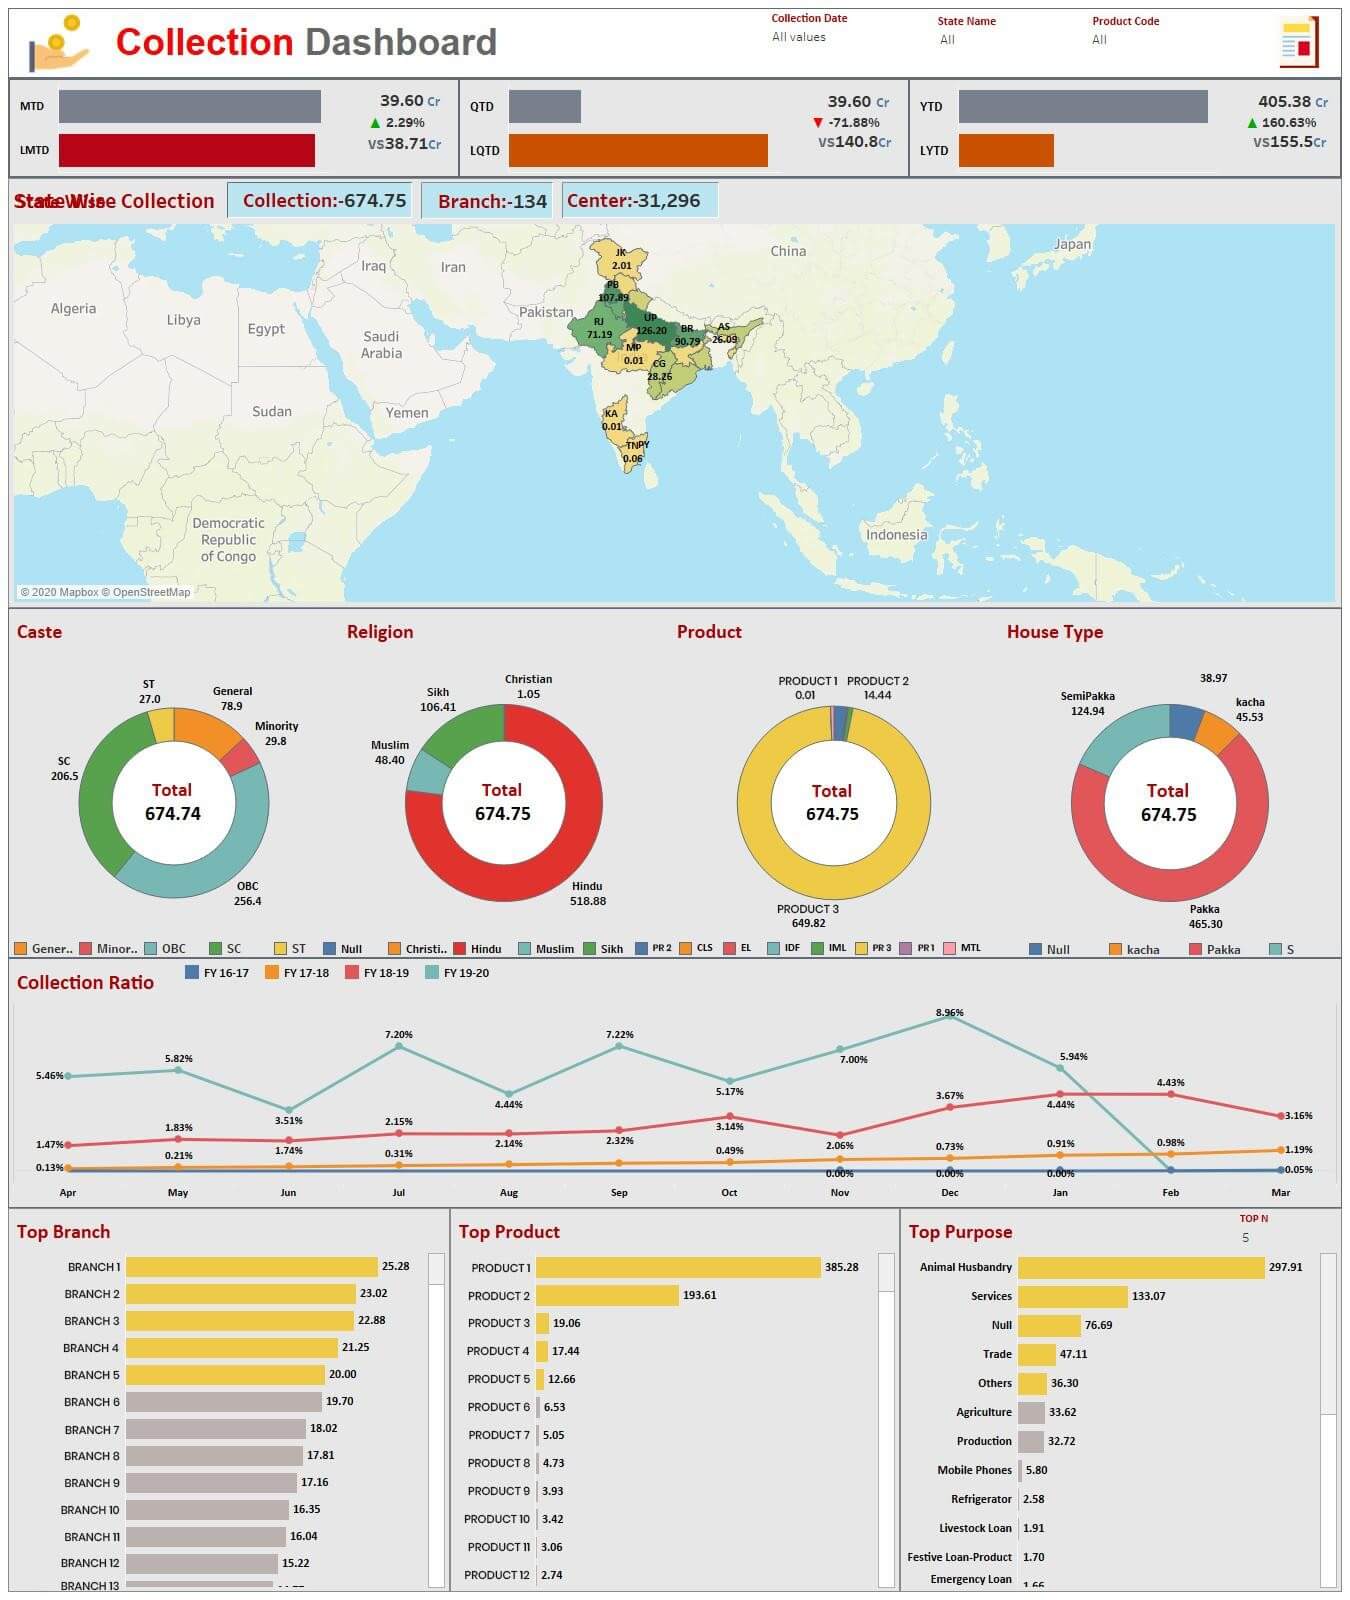Click the Collection Ratio section title
Screen dimensions: 1350x1600
click(85, 983)
